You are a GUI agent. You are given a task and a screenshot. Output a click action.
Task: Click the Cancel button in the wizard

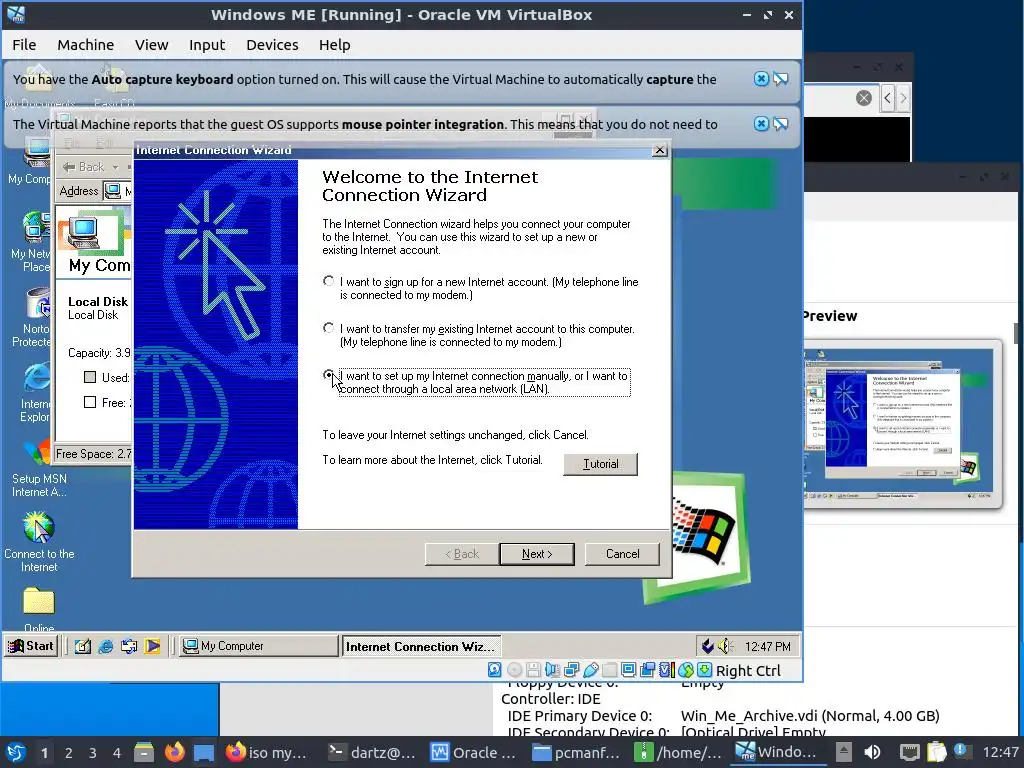[x=622, y=554]
